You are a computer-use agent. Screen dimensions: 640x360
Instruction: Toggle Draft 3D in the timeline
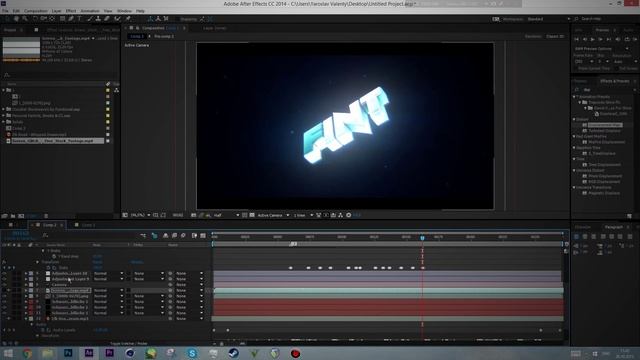pos(154,236)
